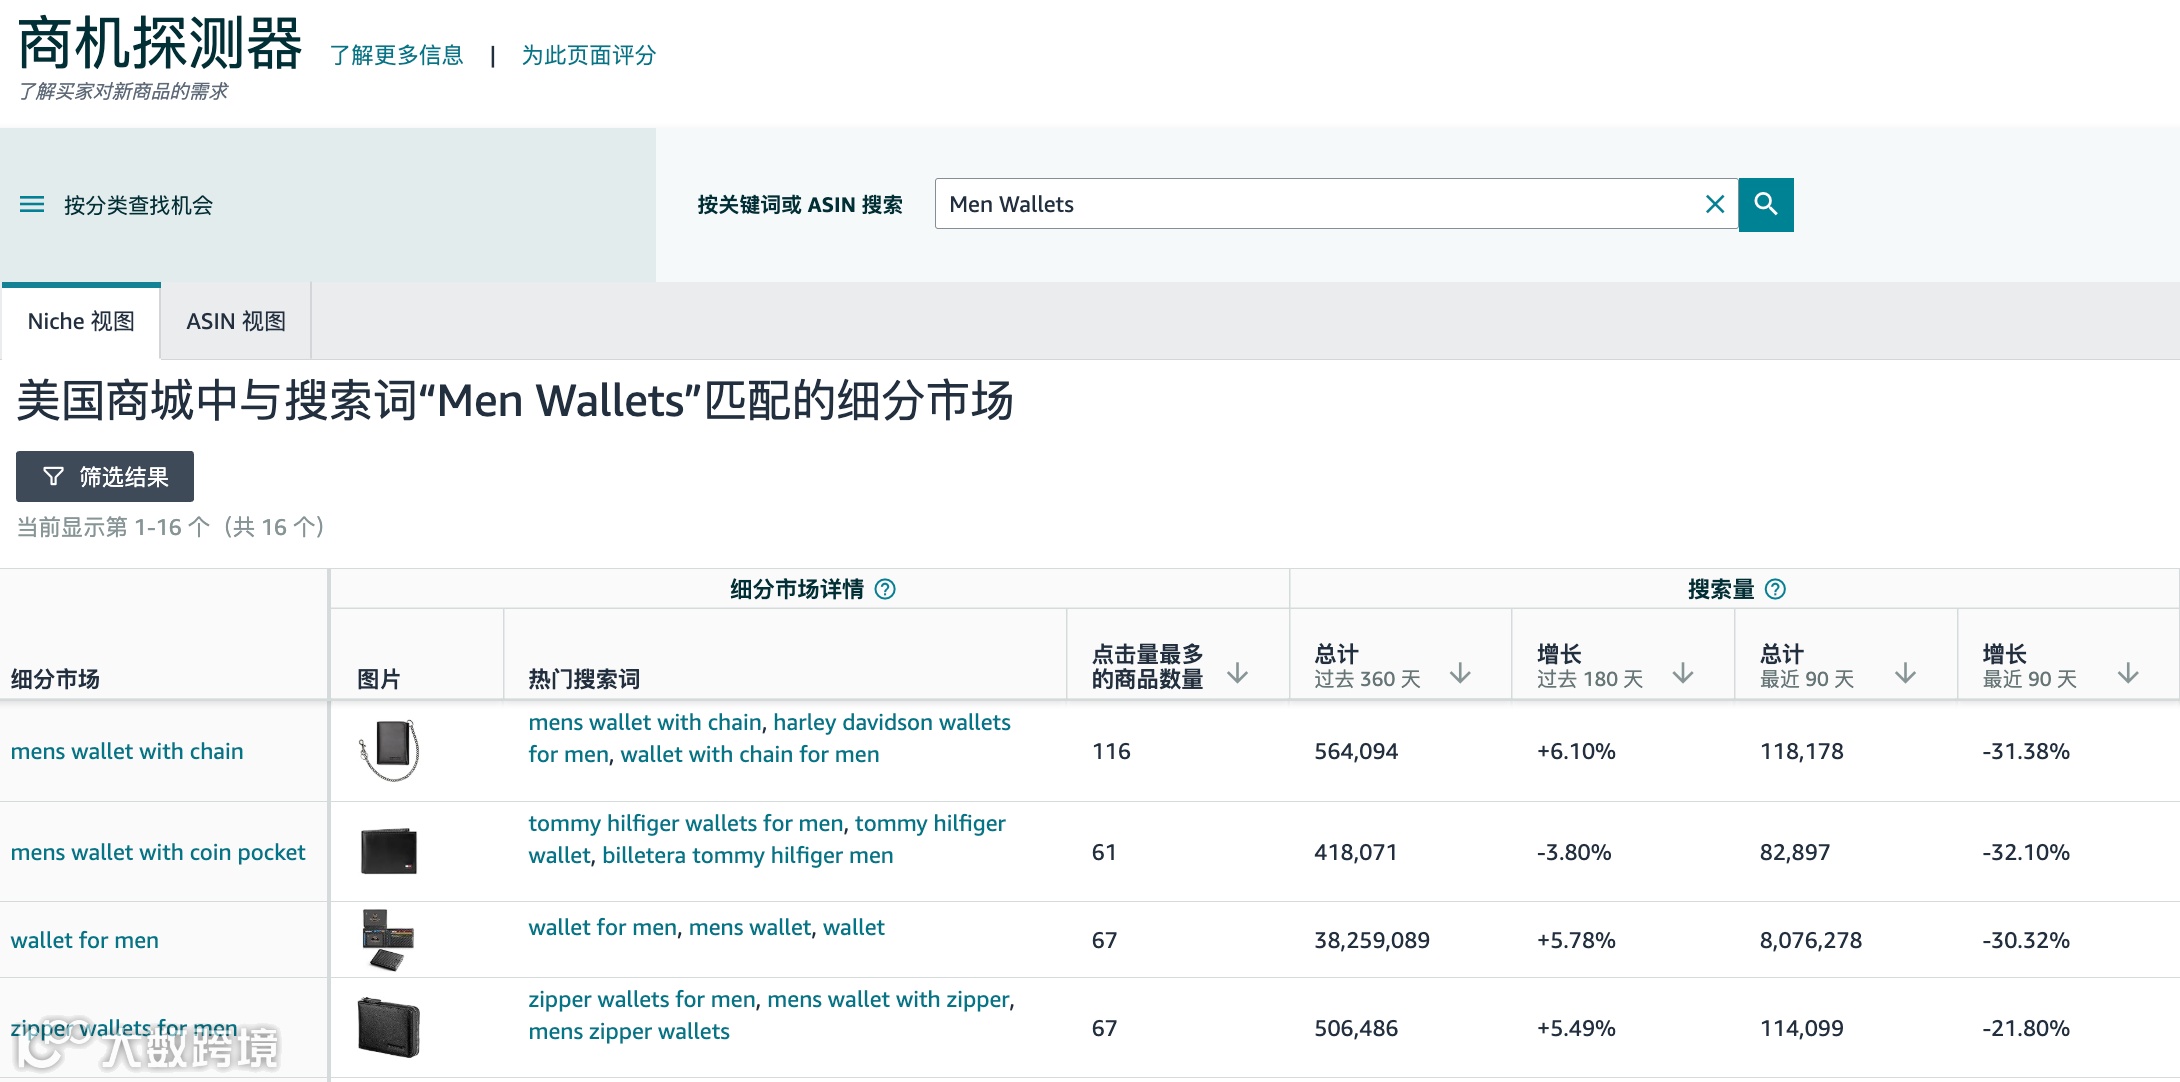Open the 筛选结果 filter button

pyautogui.click(x=105, y=476)
